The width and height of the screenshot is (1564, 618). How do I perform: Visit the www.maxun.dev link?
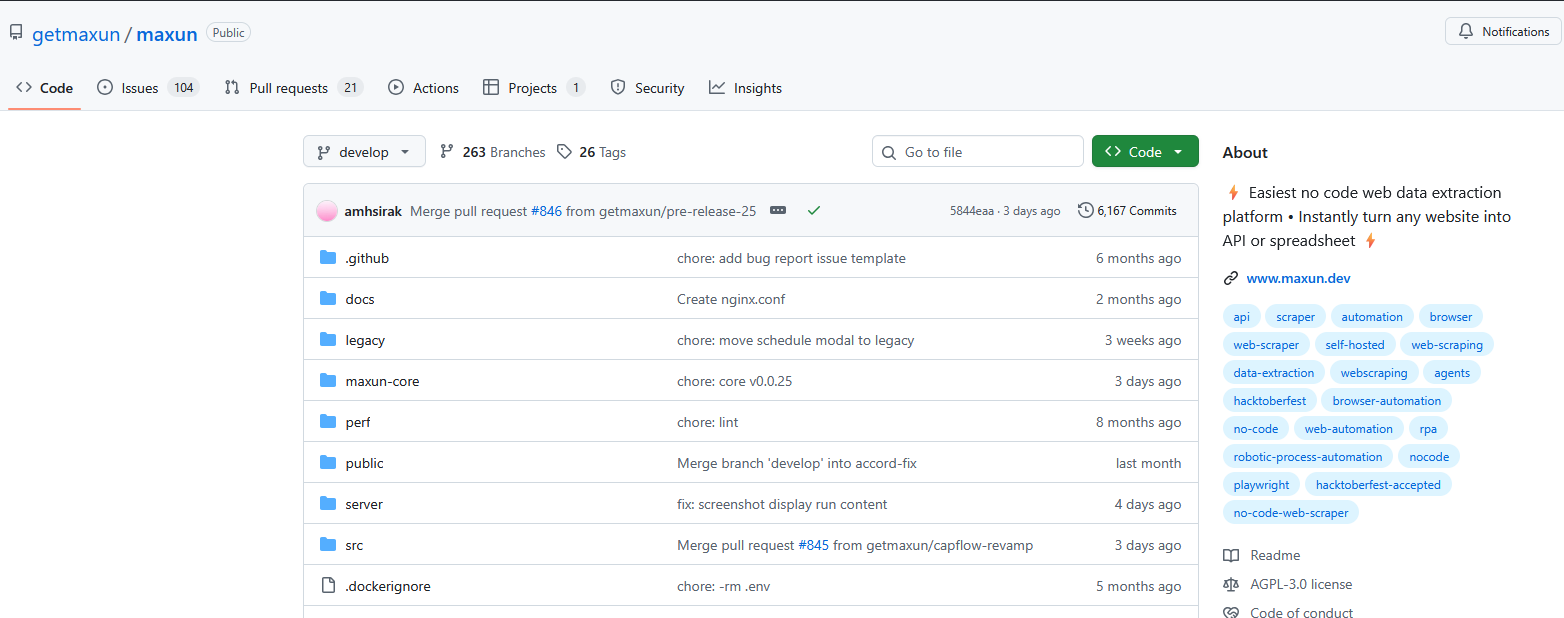pyautogui.click(x=1298, y=278)
